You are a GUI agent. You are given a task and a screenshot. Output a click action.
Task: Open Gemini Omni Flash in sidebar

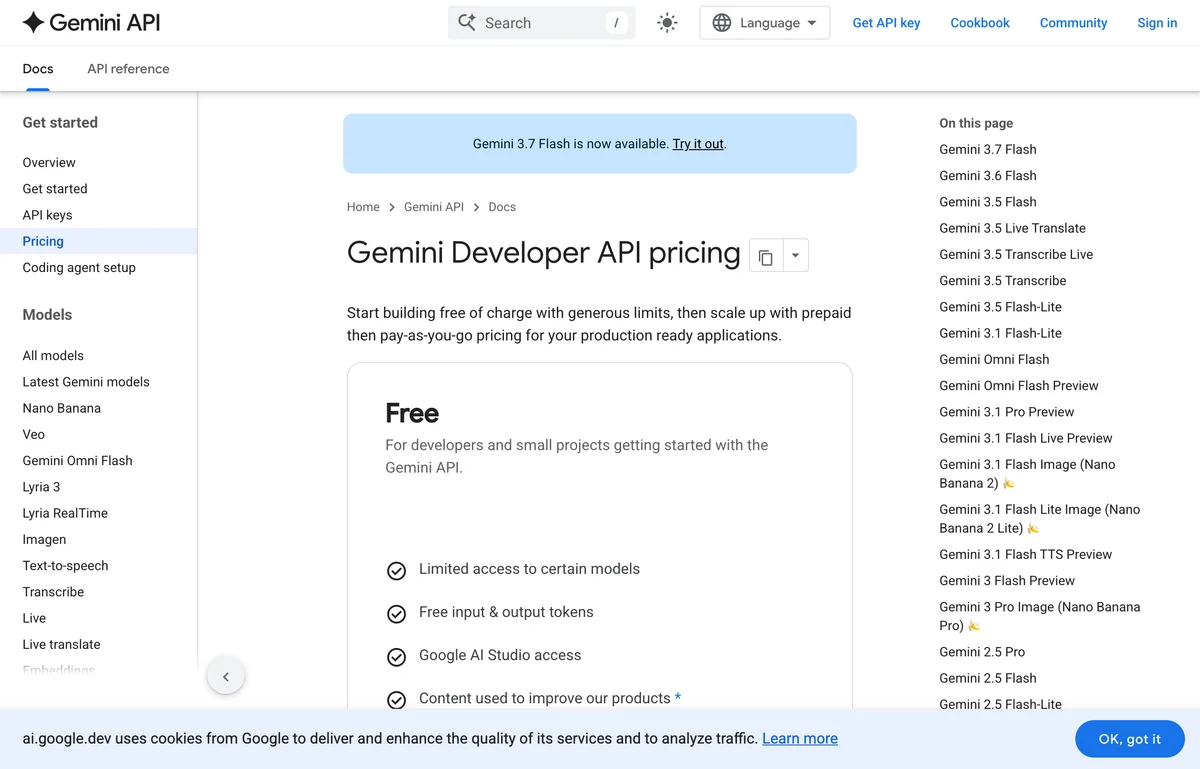click(77, 460)
